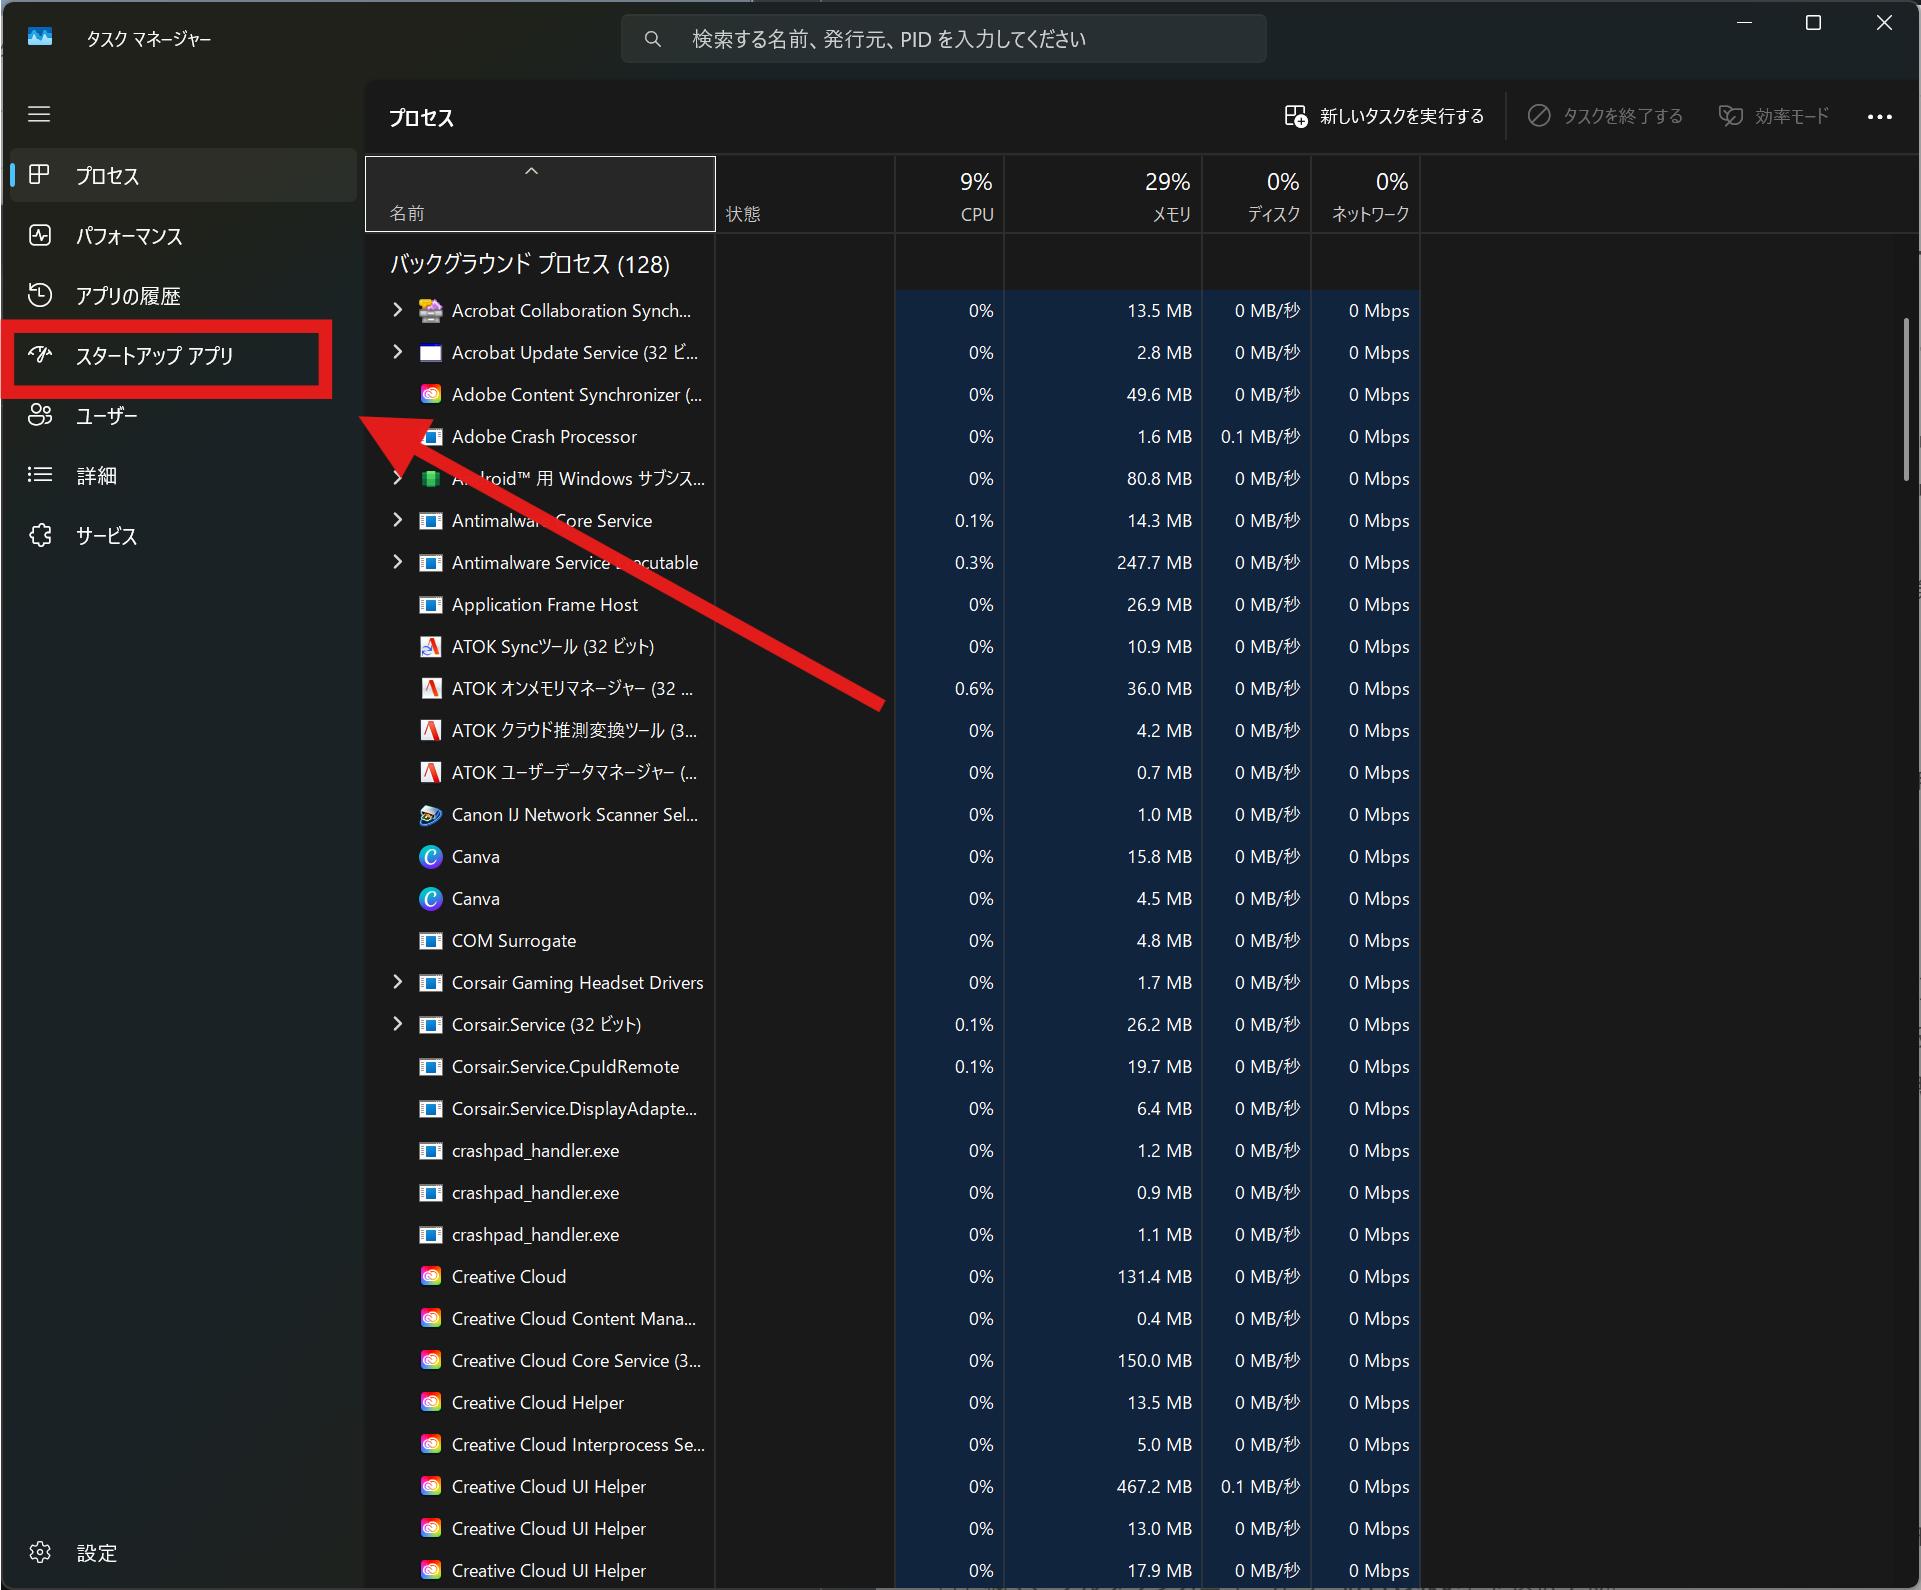Click Canon IJ Network Scanner icon
This screenshot has height=1590, width=1921.
click(x=431, y=815)
